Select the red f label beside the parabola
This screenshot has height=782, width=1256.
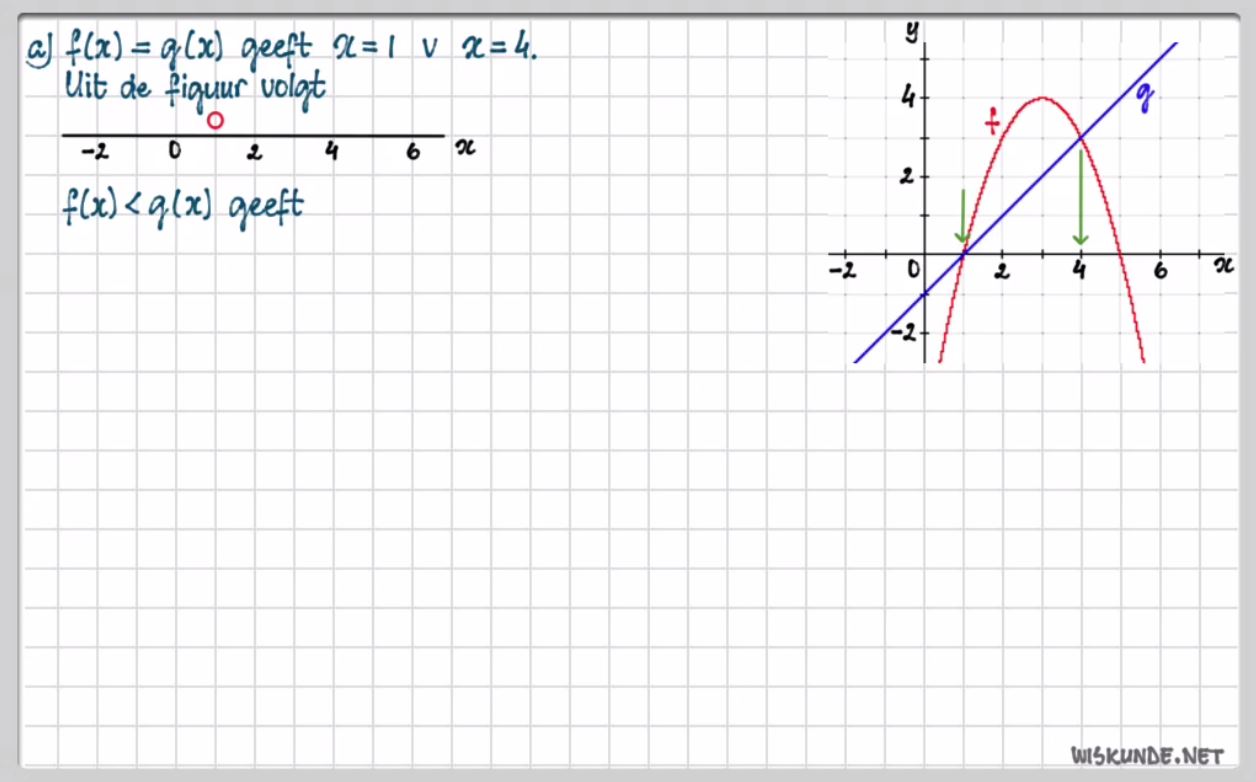tap(992, 122)
